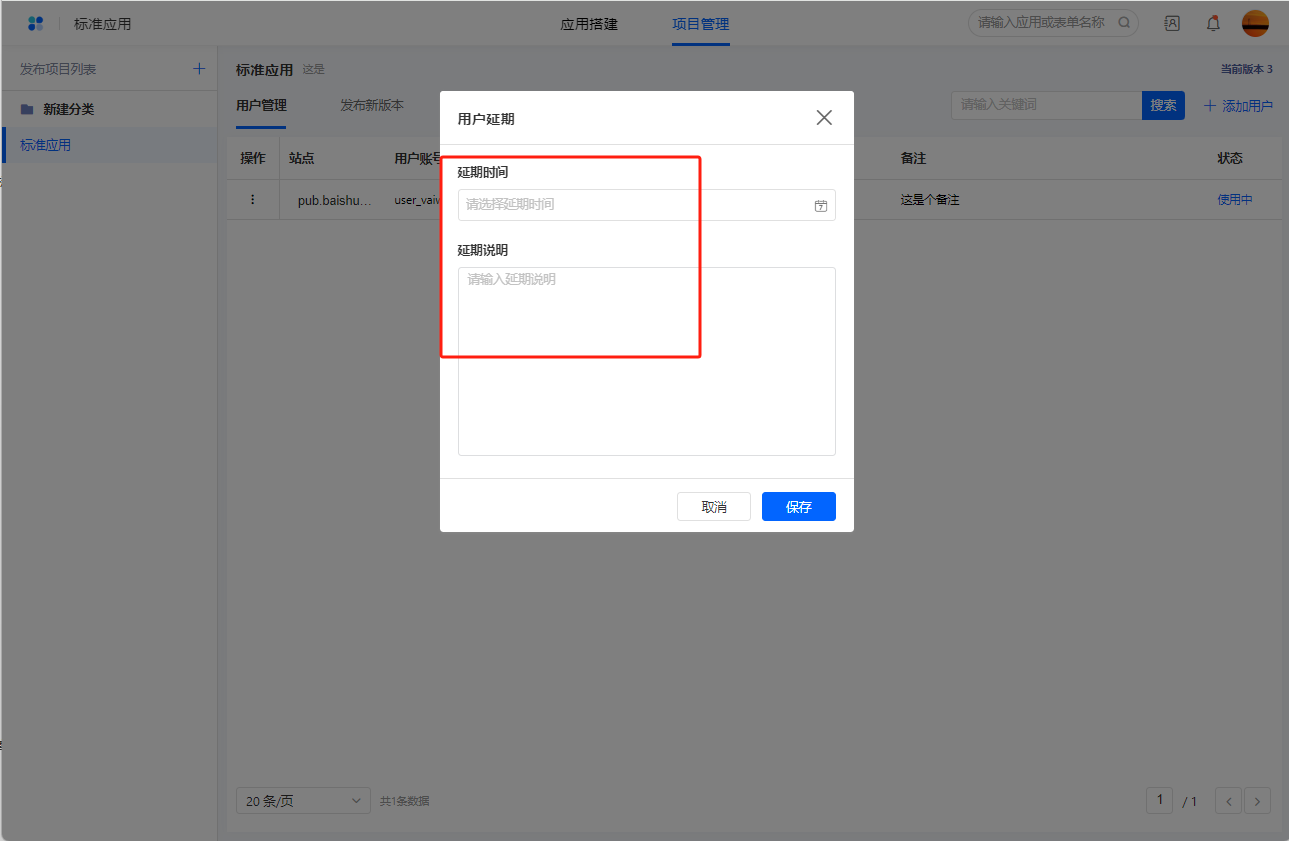Click into the 延期说明 text area

646,361
